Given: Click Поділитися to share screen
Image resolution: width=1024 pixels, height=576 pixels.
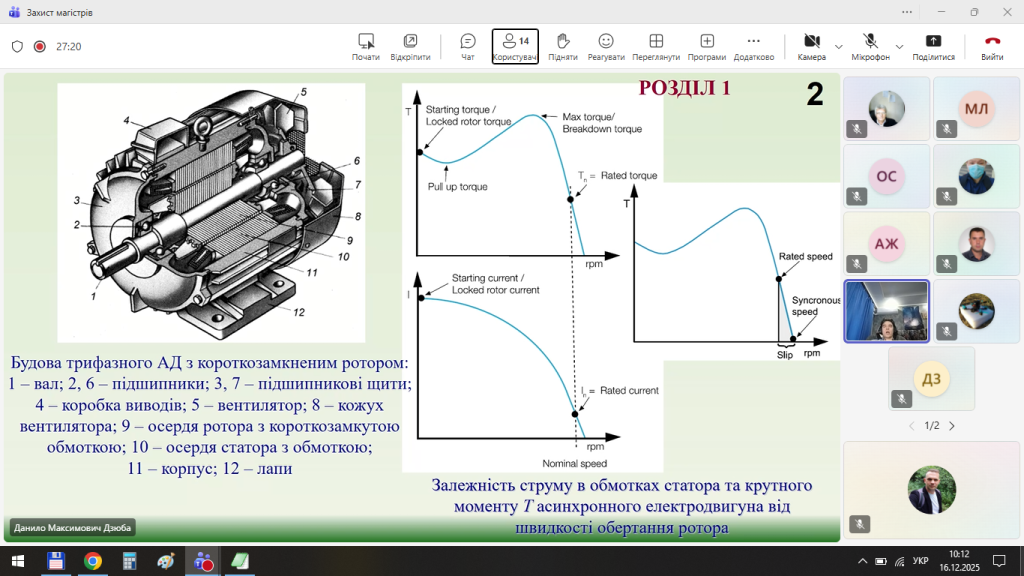Looking at the screenshot, I should click(x=933, y=46).
